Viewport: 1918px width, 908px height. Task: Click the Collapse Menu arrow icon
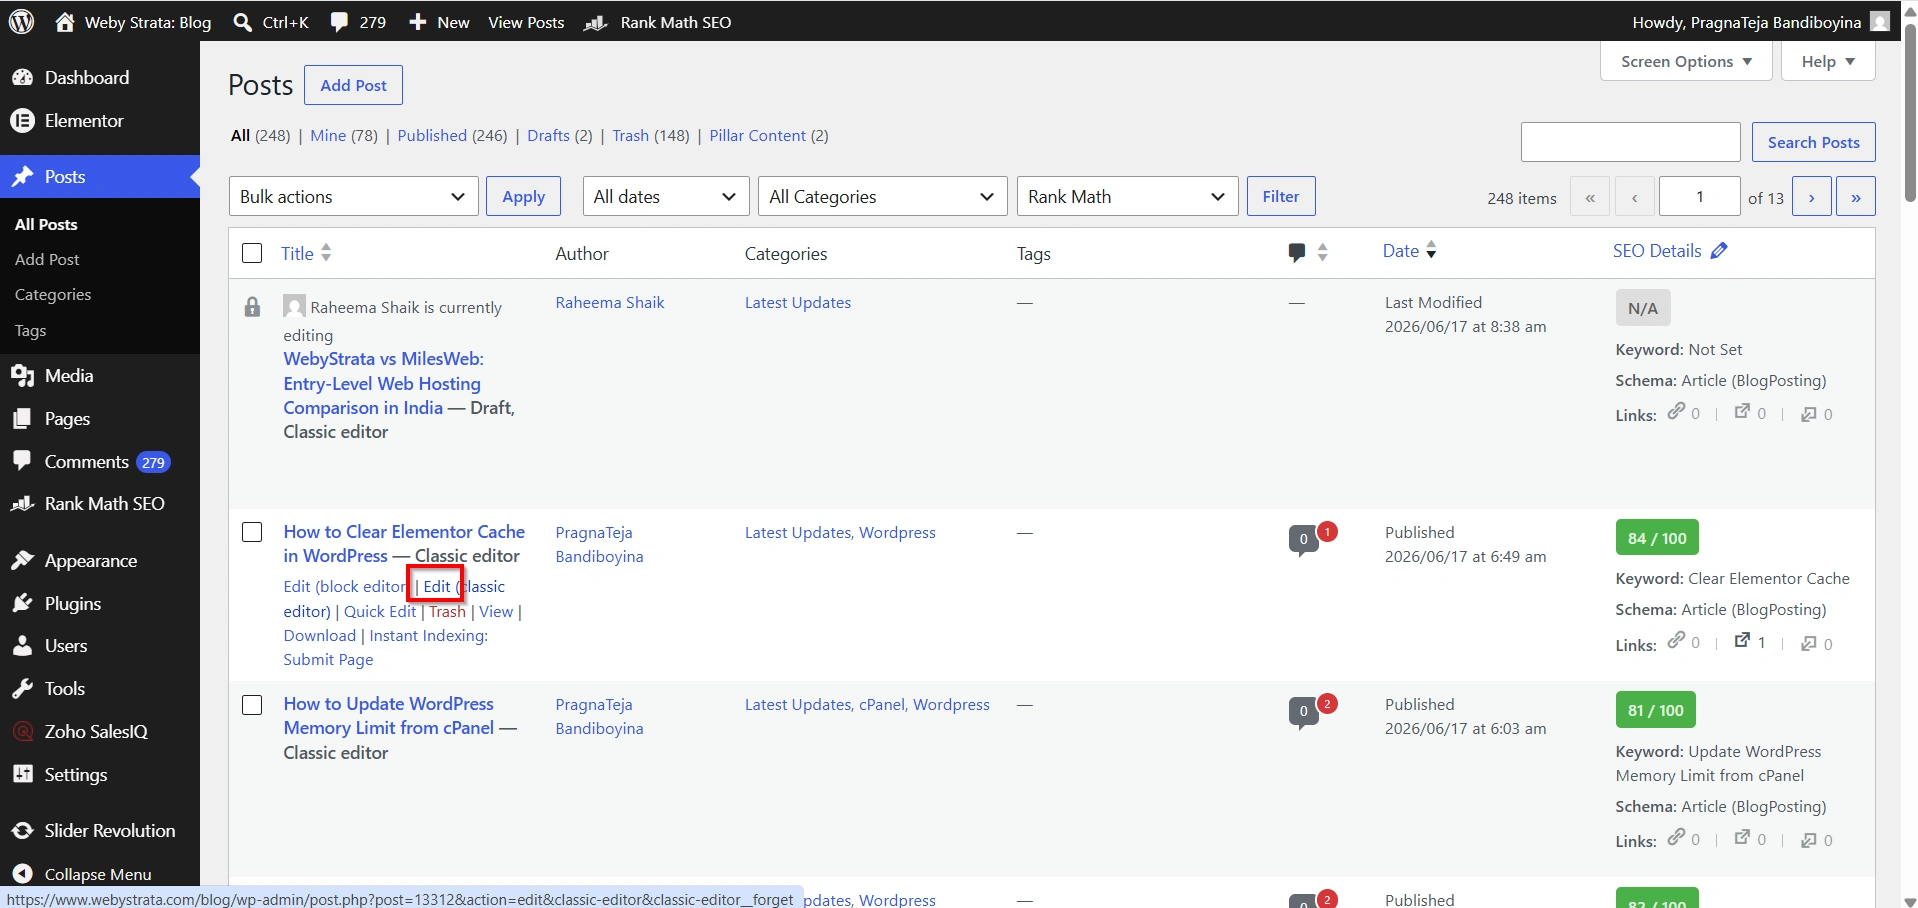[x=23, y=874]
